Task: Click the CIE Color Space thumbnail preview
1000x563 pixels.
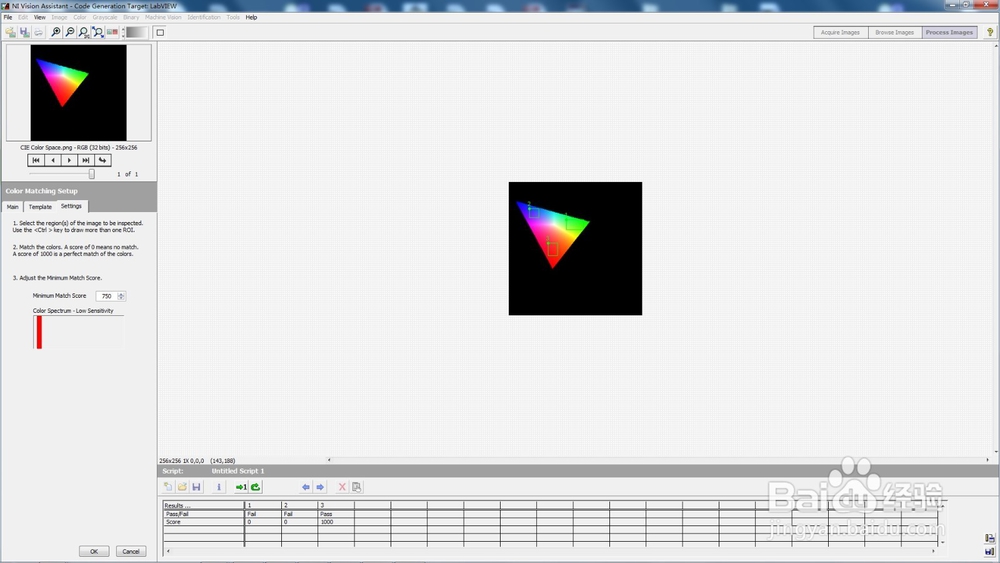Action: coord(78,92)
